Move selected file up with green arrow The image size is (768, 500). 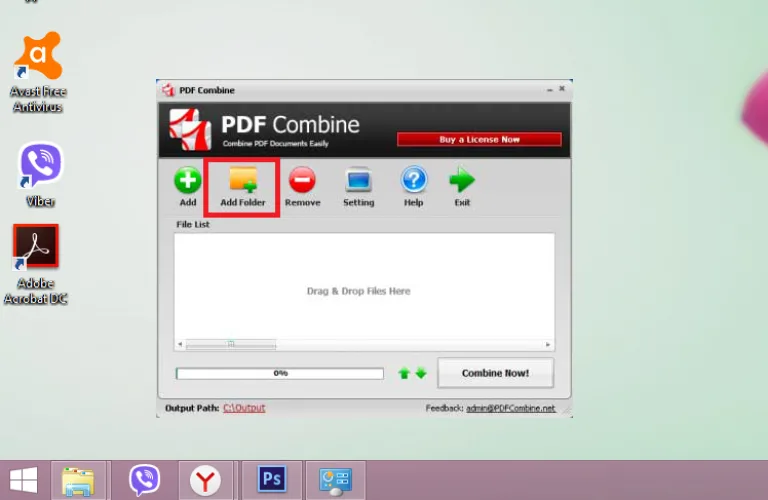[404, 374]
